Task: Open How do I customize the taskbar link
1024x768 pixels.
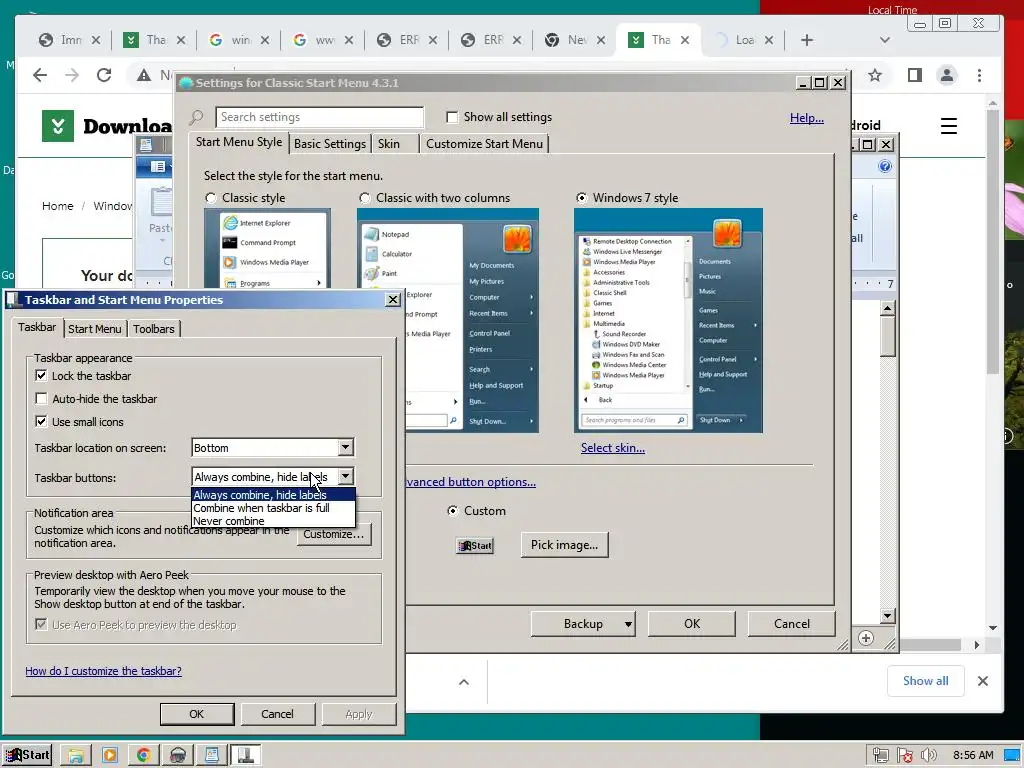Action: (x=103, y=671)
